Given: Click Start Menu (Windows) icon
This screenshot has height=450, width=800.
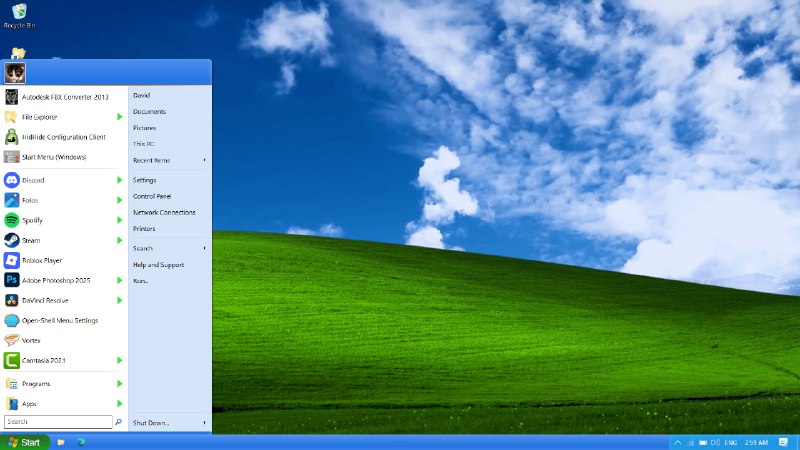Looking at the screenshot, I should 11,157.
